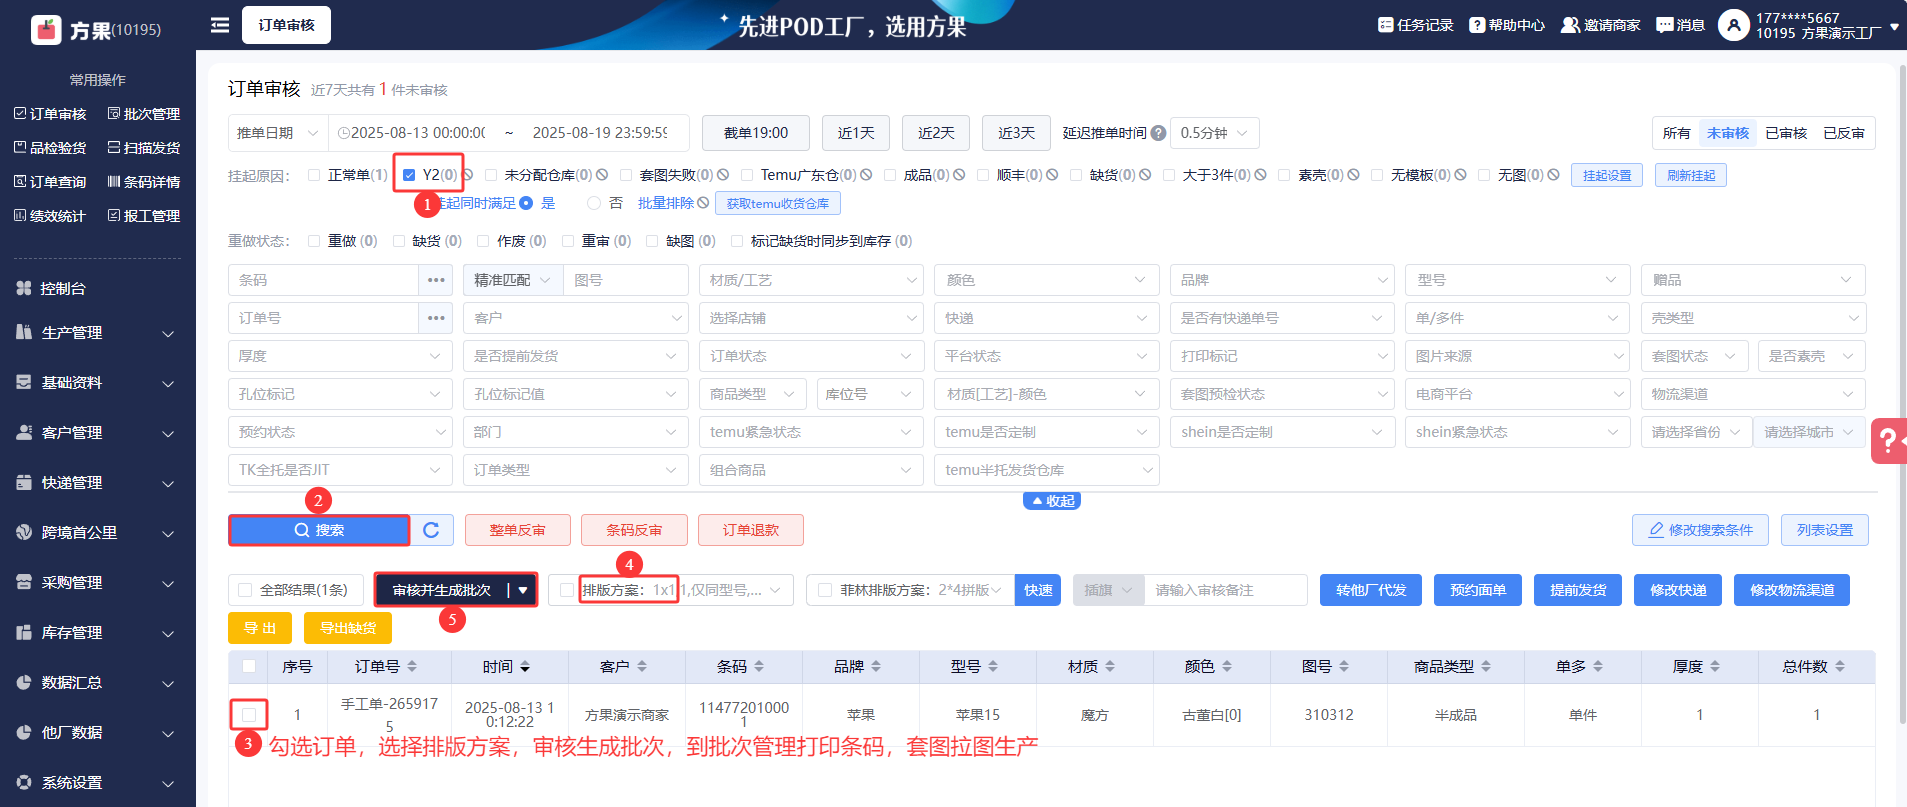The width and height of the screenshot is (1907, 807).
Task: Open the 0.5分钟 delay time dropdown
Action: [1214, 133]
